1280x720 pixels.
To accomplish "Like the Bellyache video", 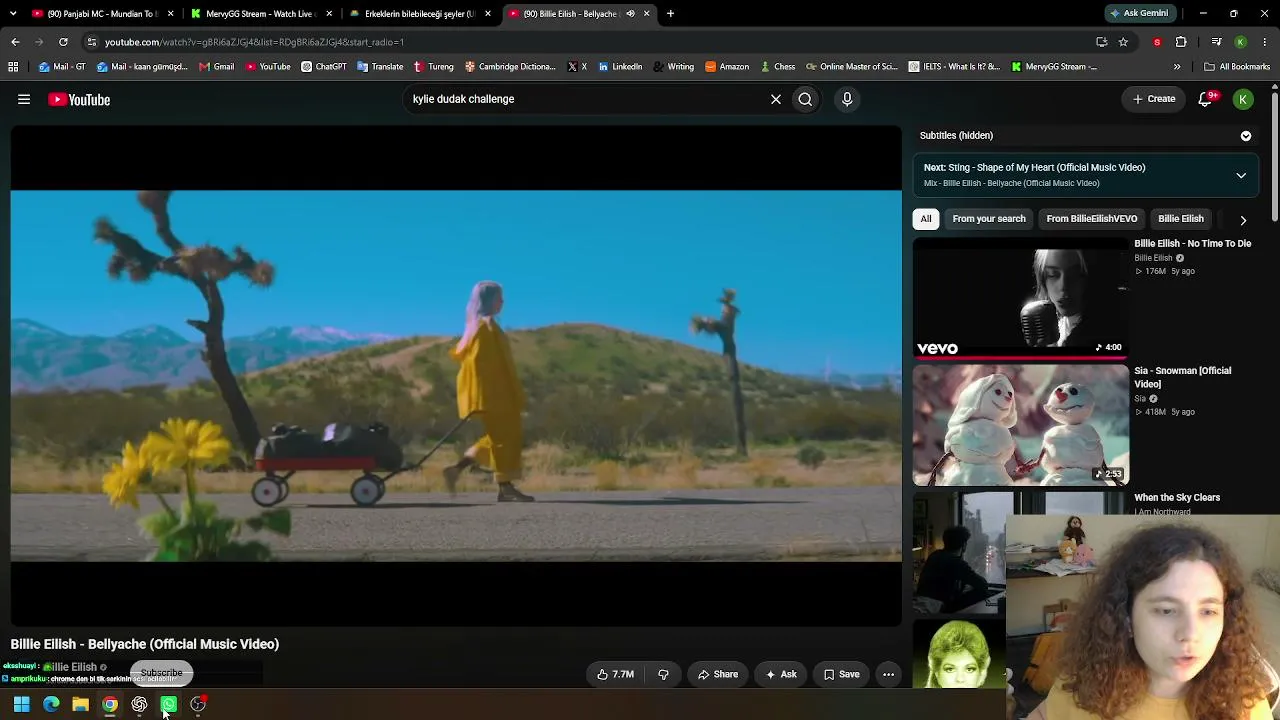I will (x=615, y=674).
